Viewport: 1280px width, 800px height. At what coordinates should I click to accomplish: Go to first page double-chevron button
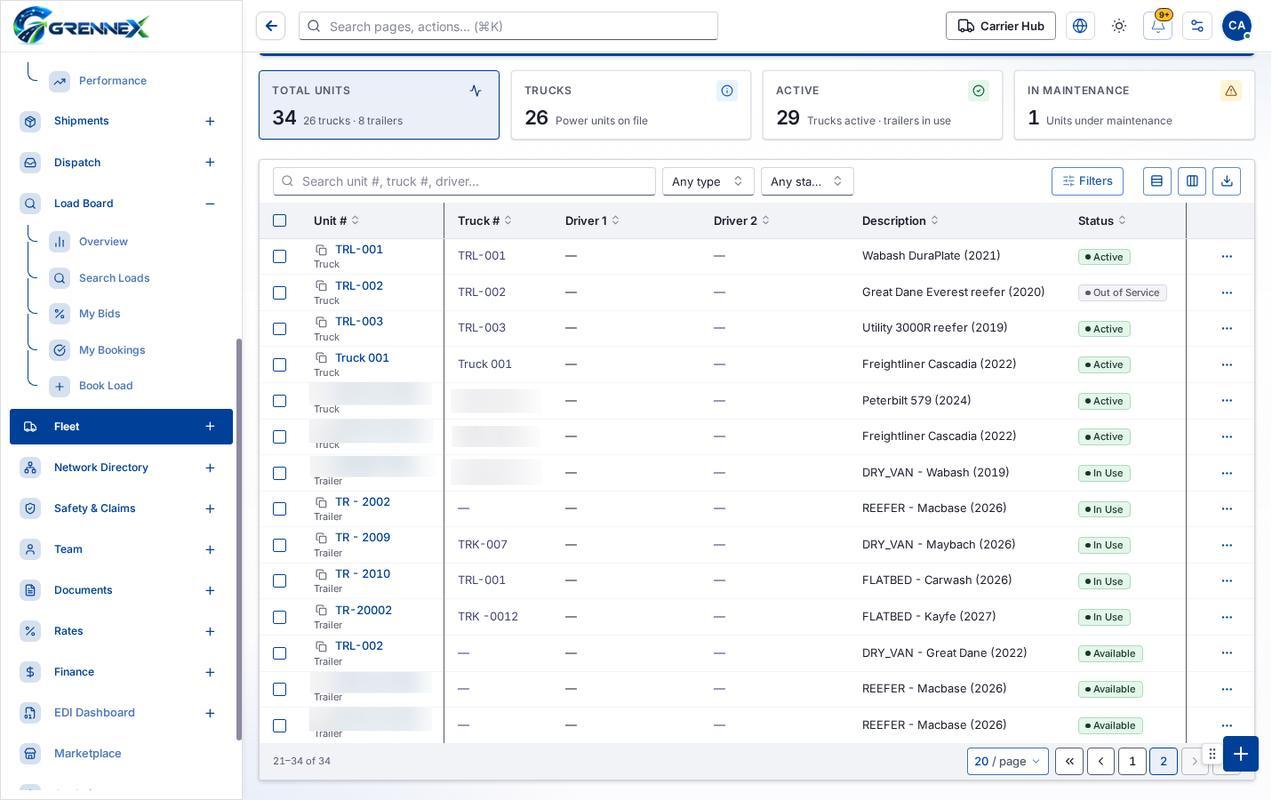[1069, 762]
